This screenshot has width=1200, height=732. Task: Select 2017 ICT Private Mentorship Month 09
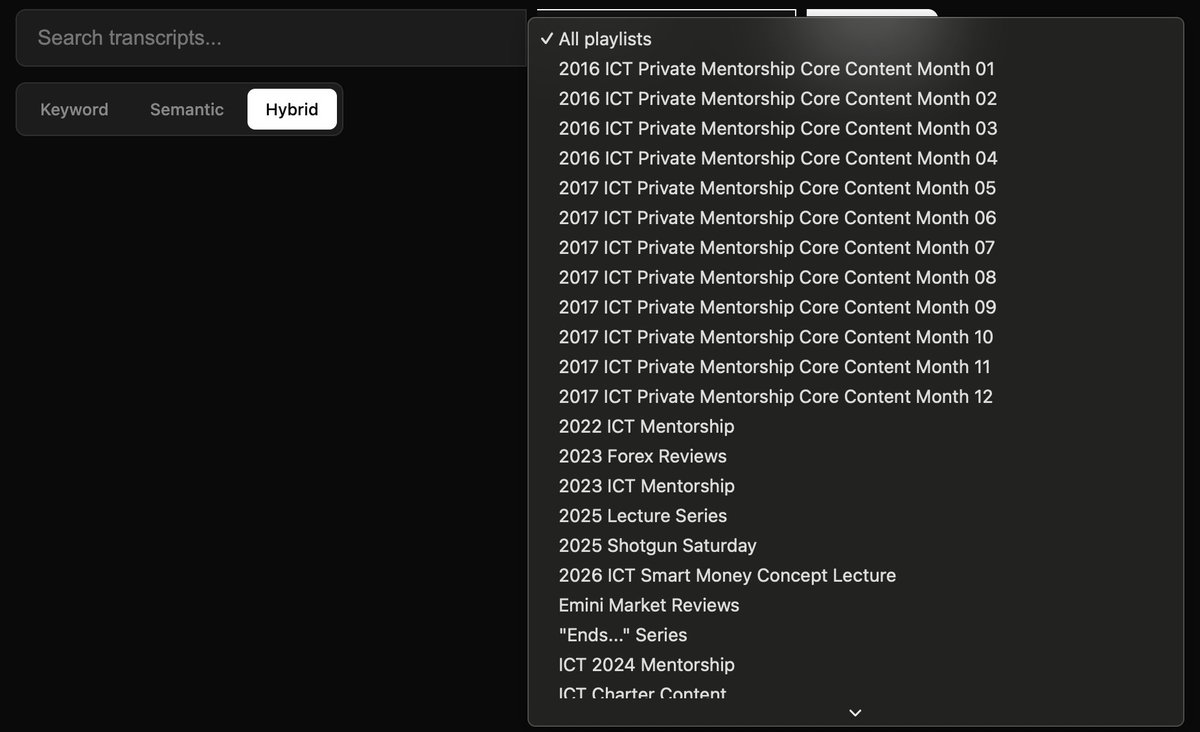(x=855, y=307)
